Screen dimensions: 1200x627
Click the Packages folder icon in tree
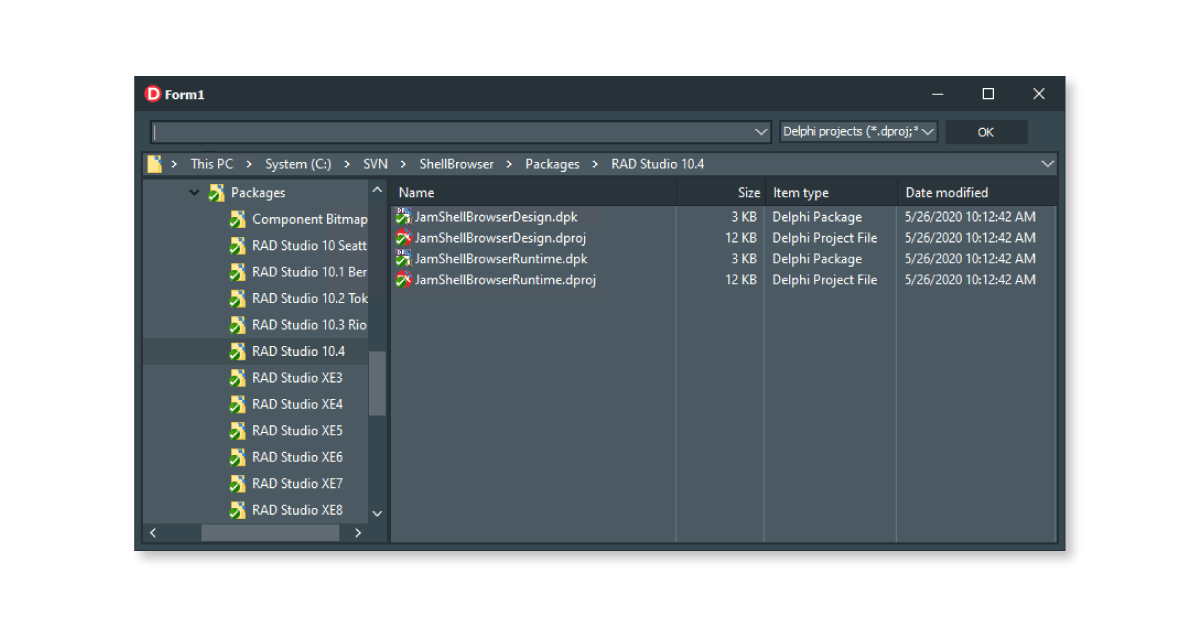[216, 193]
